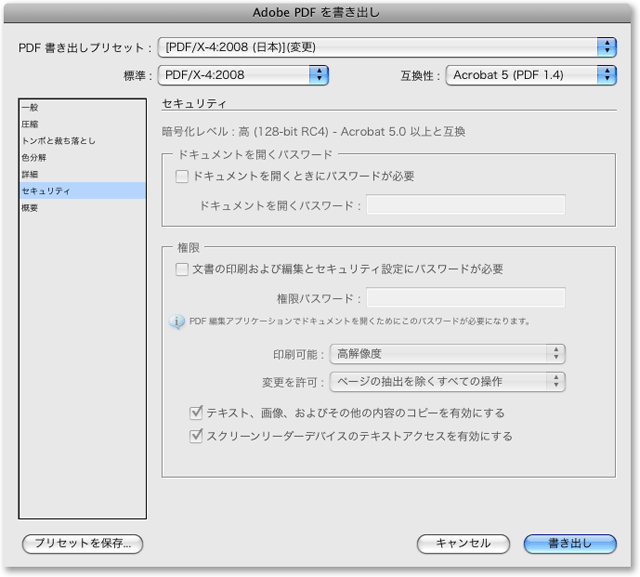Open the 標準 PDF/X-4:2008 dropdown
640x577 pixels.
coord(244,74)
